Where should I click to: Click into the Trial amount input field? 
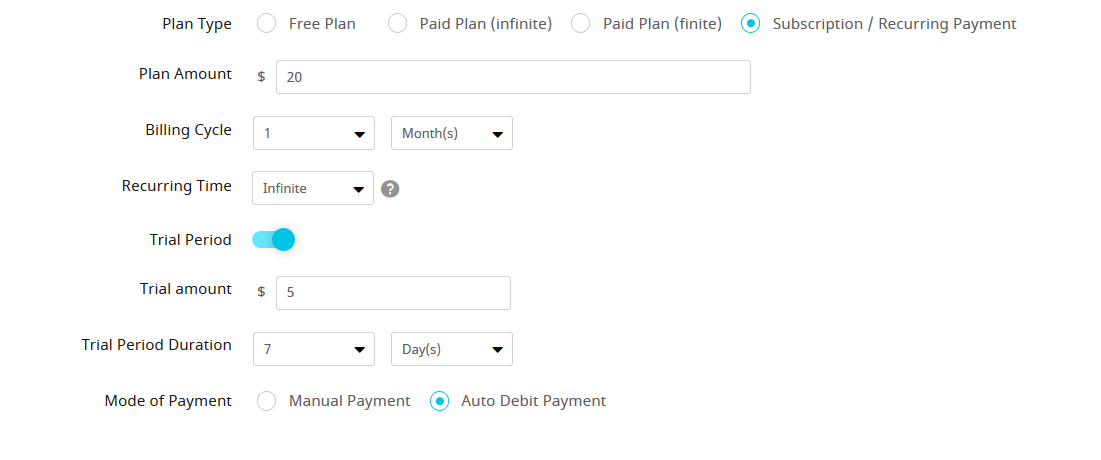[393, 293]
